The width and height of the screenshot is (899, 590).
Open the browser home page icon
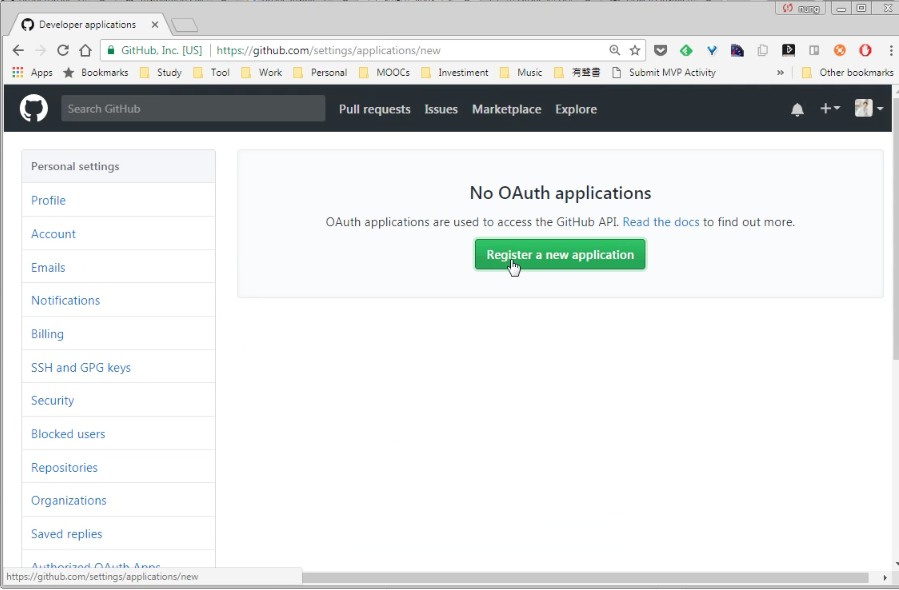point(85,50)
